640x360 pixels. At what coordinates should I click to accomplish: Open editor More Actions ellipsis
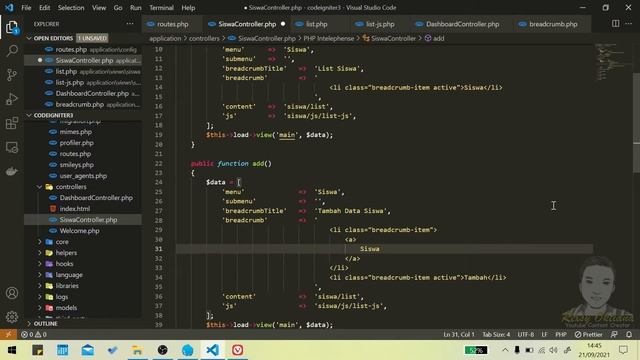(629, 24)
